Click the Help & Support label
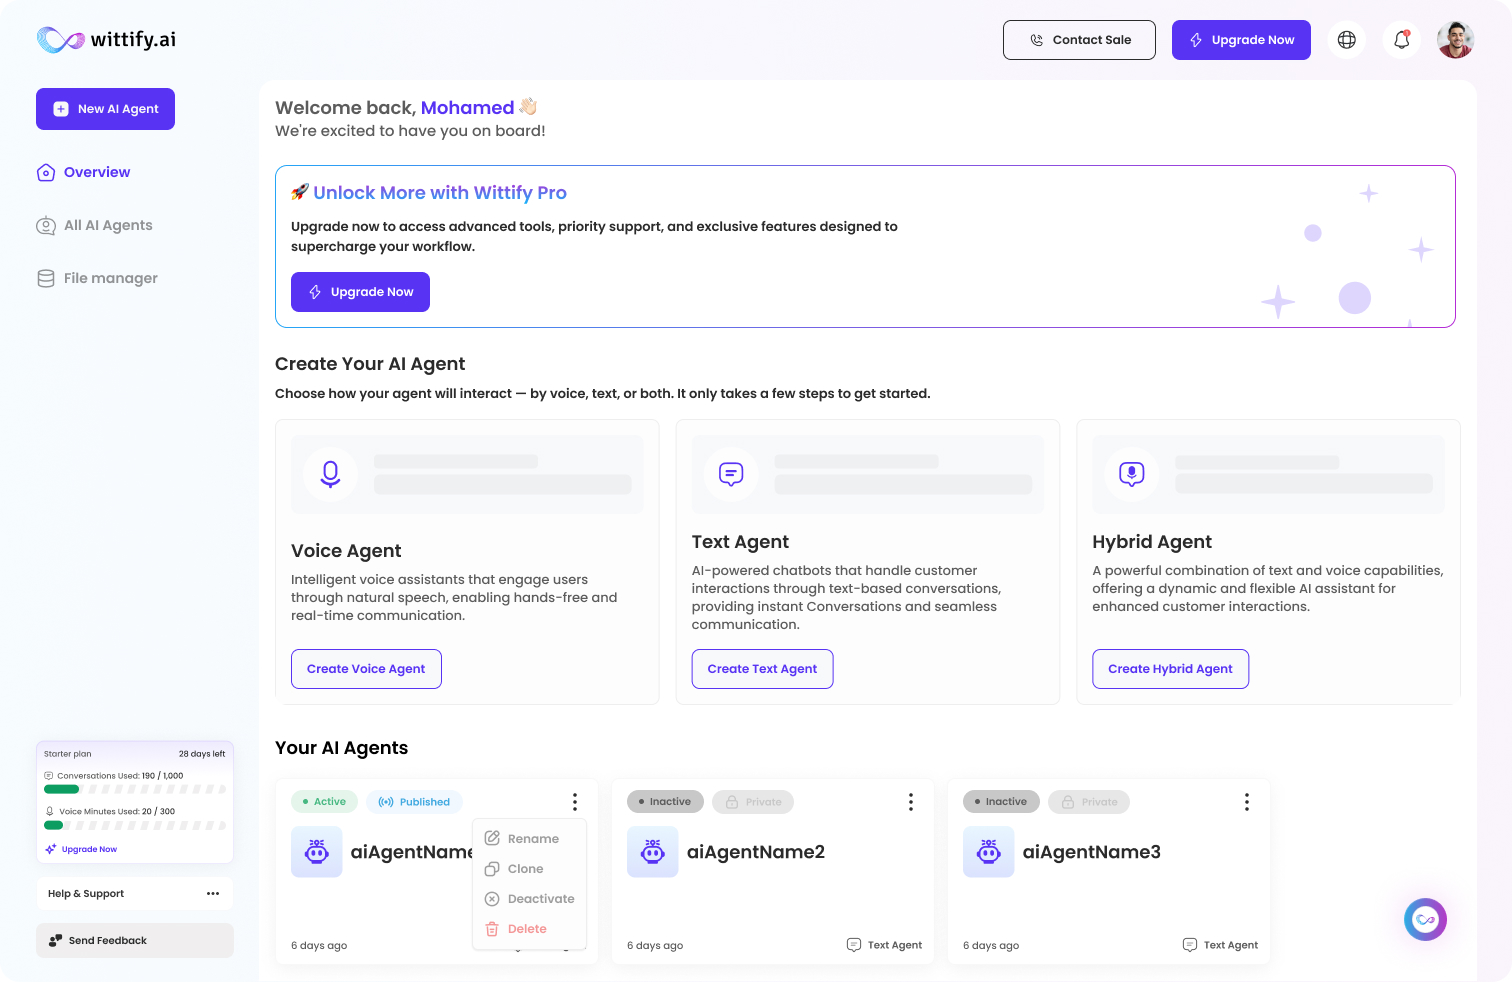1512x982 pixels. [86, 894]
